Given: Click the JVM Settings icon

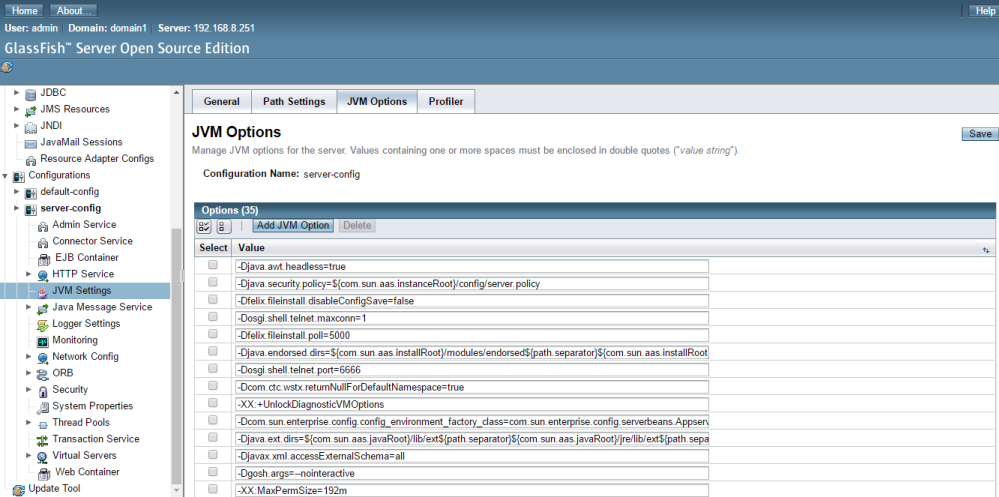Looking at the screenshot, I should tap(43, 291).
